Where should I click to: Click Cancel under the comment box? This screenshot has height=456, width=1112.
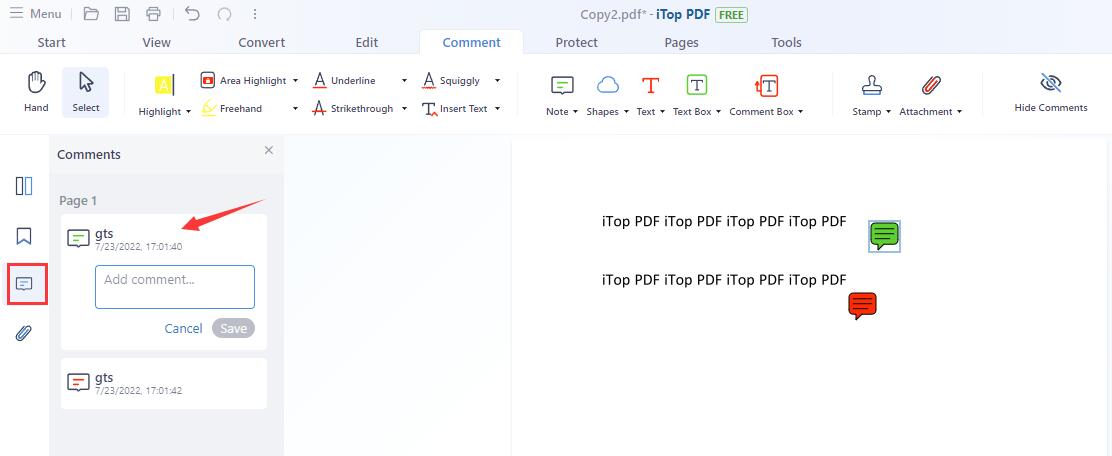(x=183, y=328)
